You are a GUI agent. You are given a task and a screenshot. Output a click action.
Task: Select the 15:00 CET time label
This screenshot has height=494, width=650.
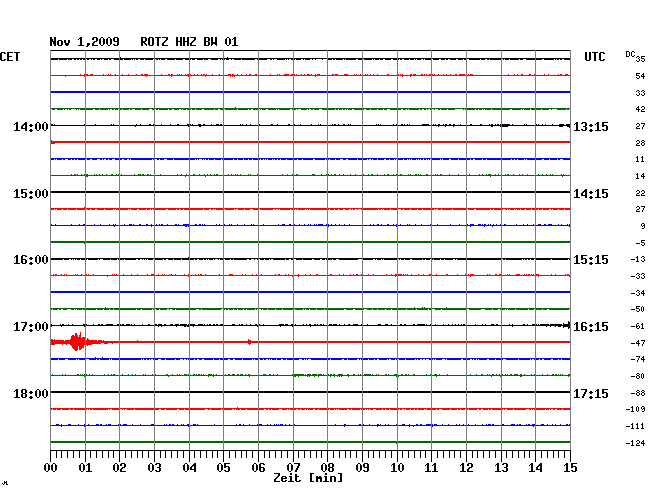pos(31,194)
